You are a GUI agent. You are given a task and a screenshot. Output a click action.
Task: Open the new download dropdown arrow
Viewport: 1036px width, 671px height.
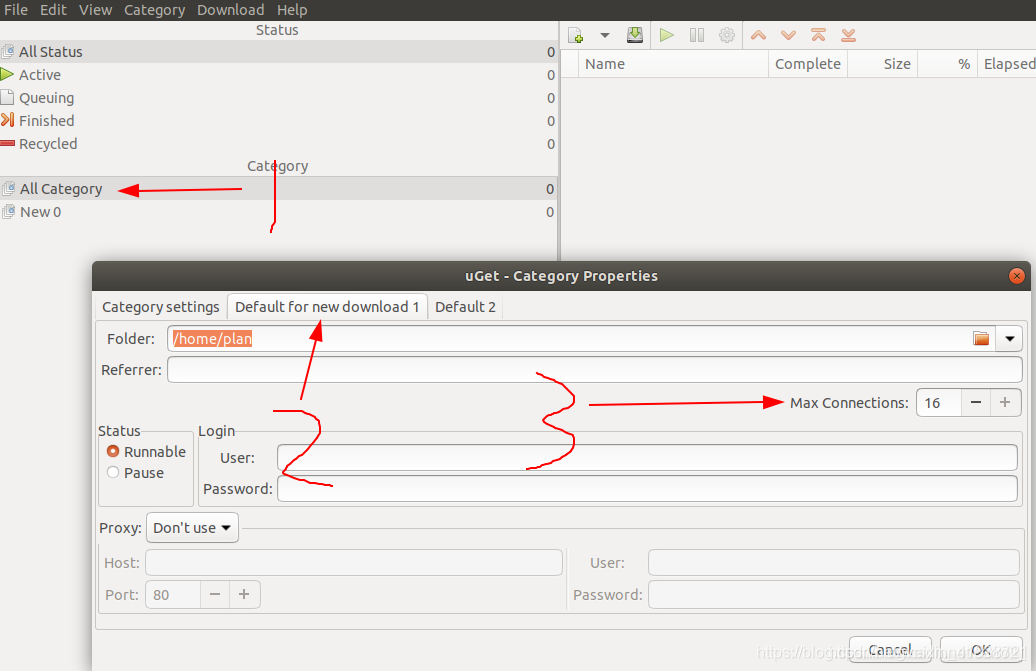click(605, 35)
